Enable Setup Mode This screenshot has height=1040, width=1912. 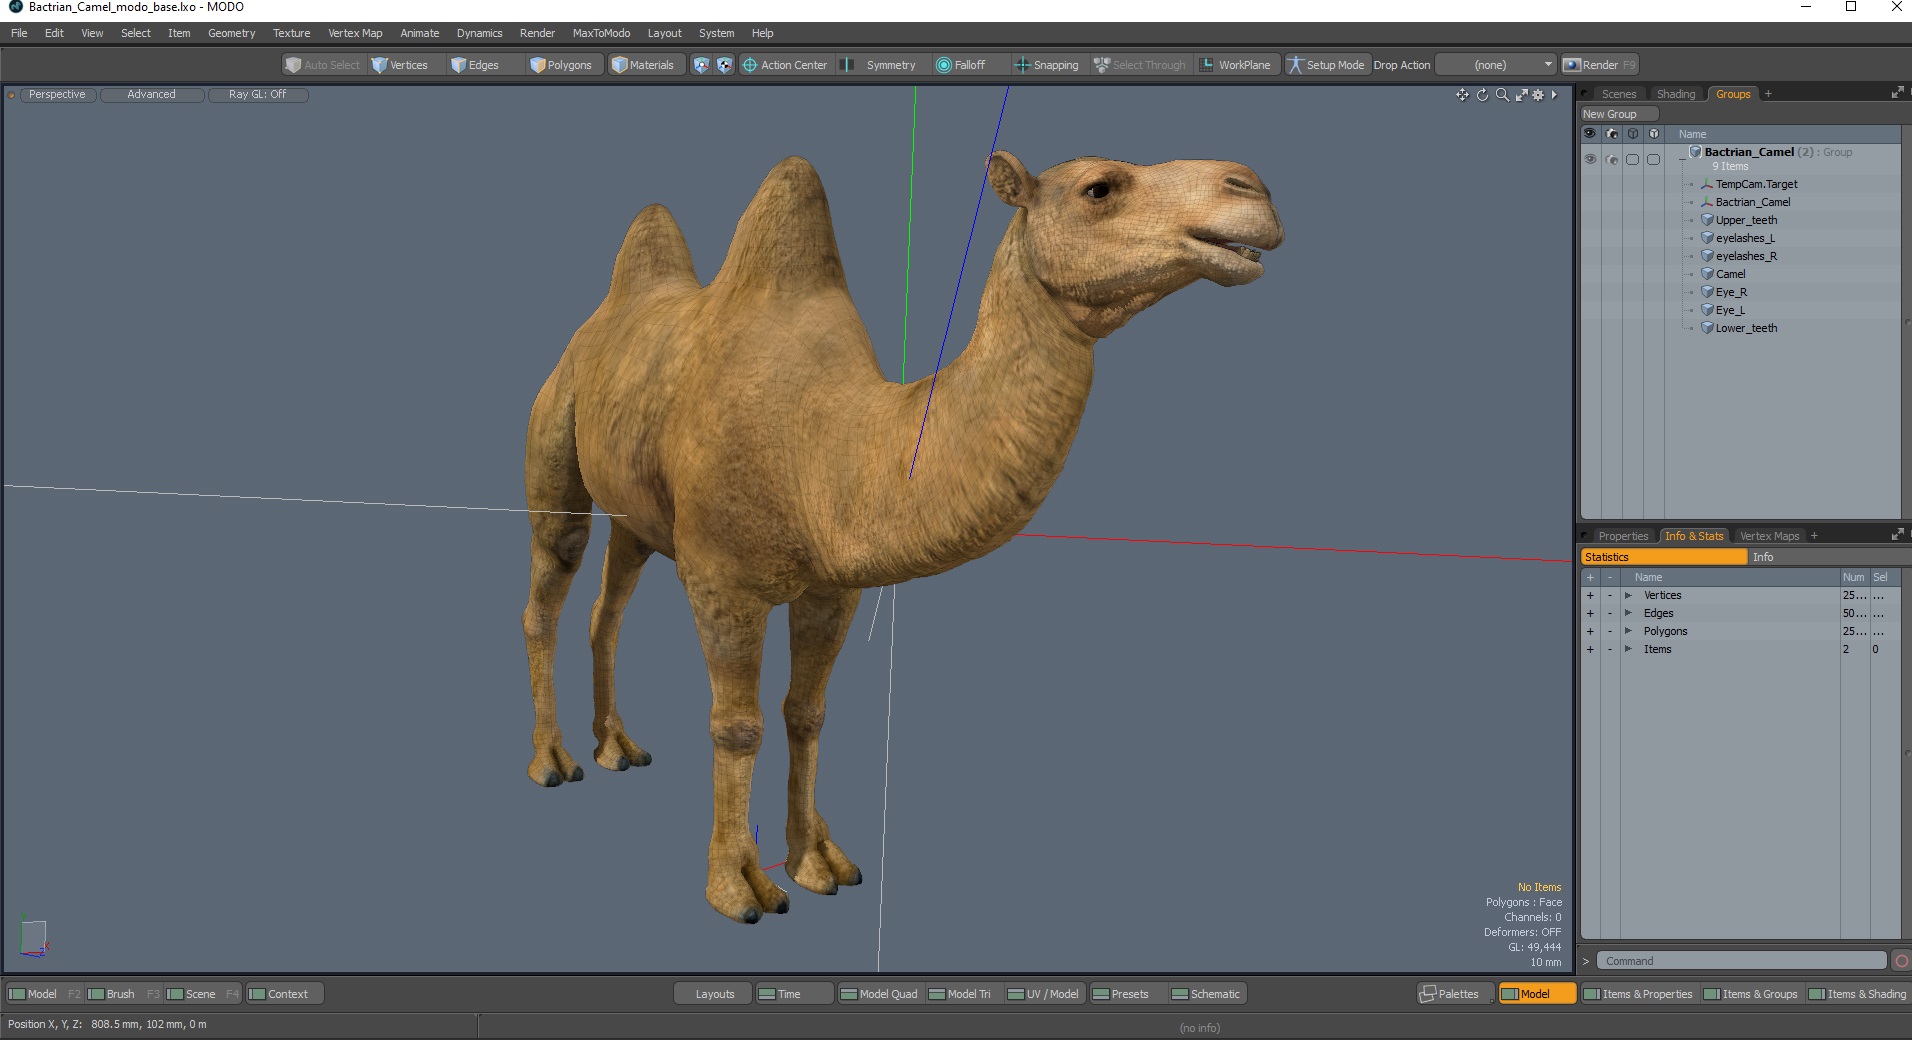pos(1327,65)
